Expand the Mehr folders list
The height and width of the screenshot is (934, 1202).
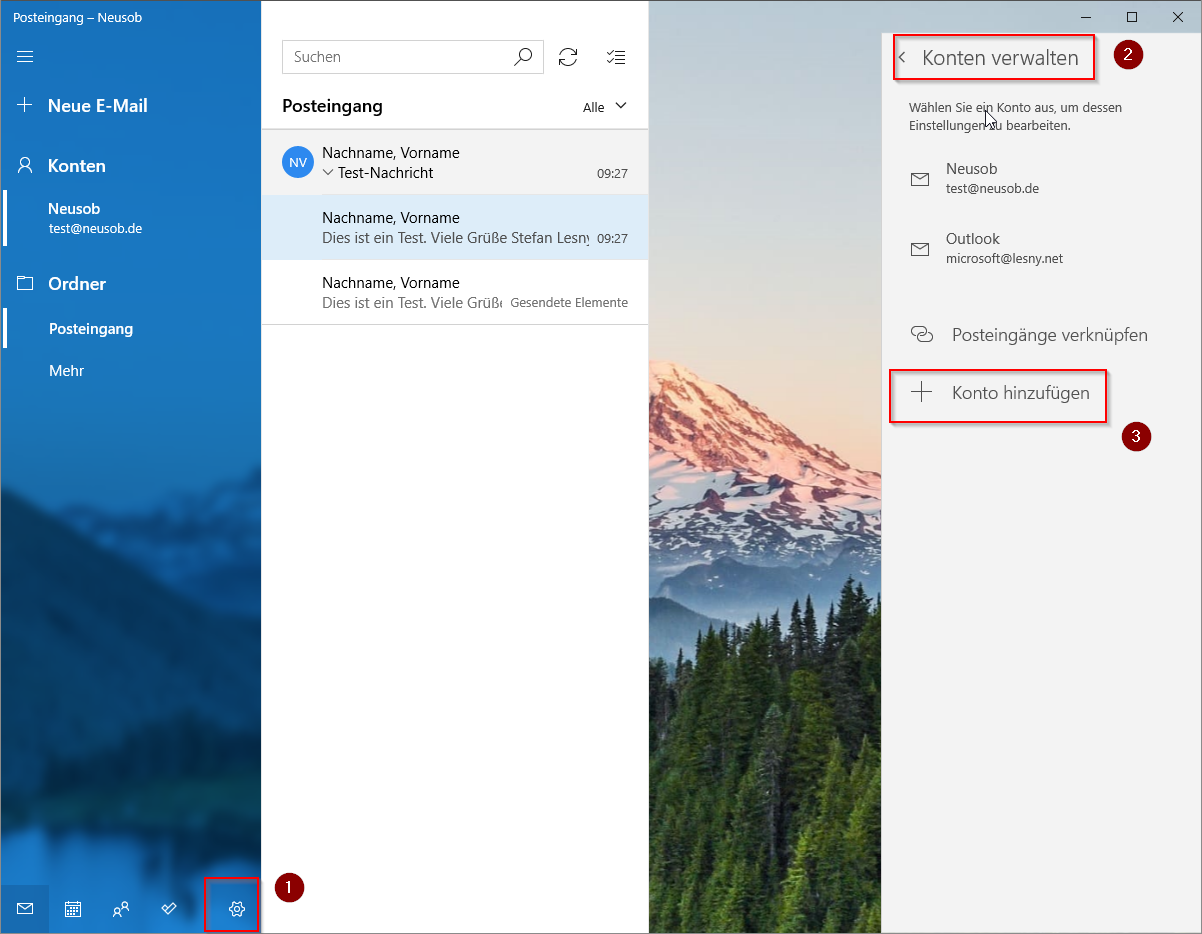coord(67,371)
